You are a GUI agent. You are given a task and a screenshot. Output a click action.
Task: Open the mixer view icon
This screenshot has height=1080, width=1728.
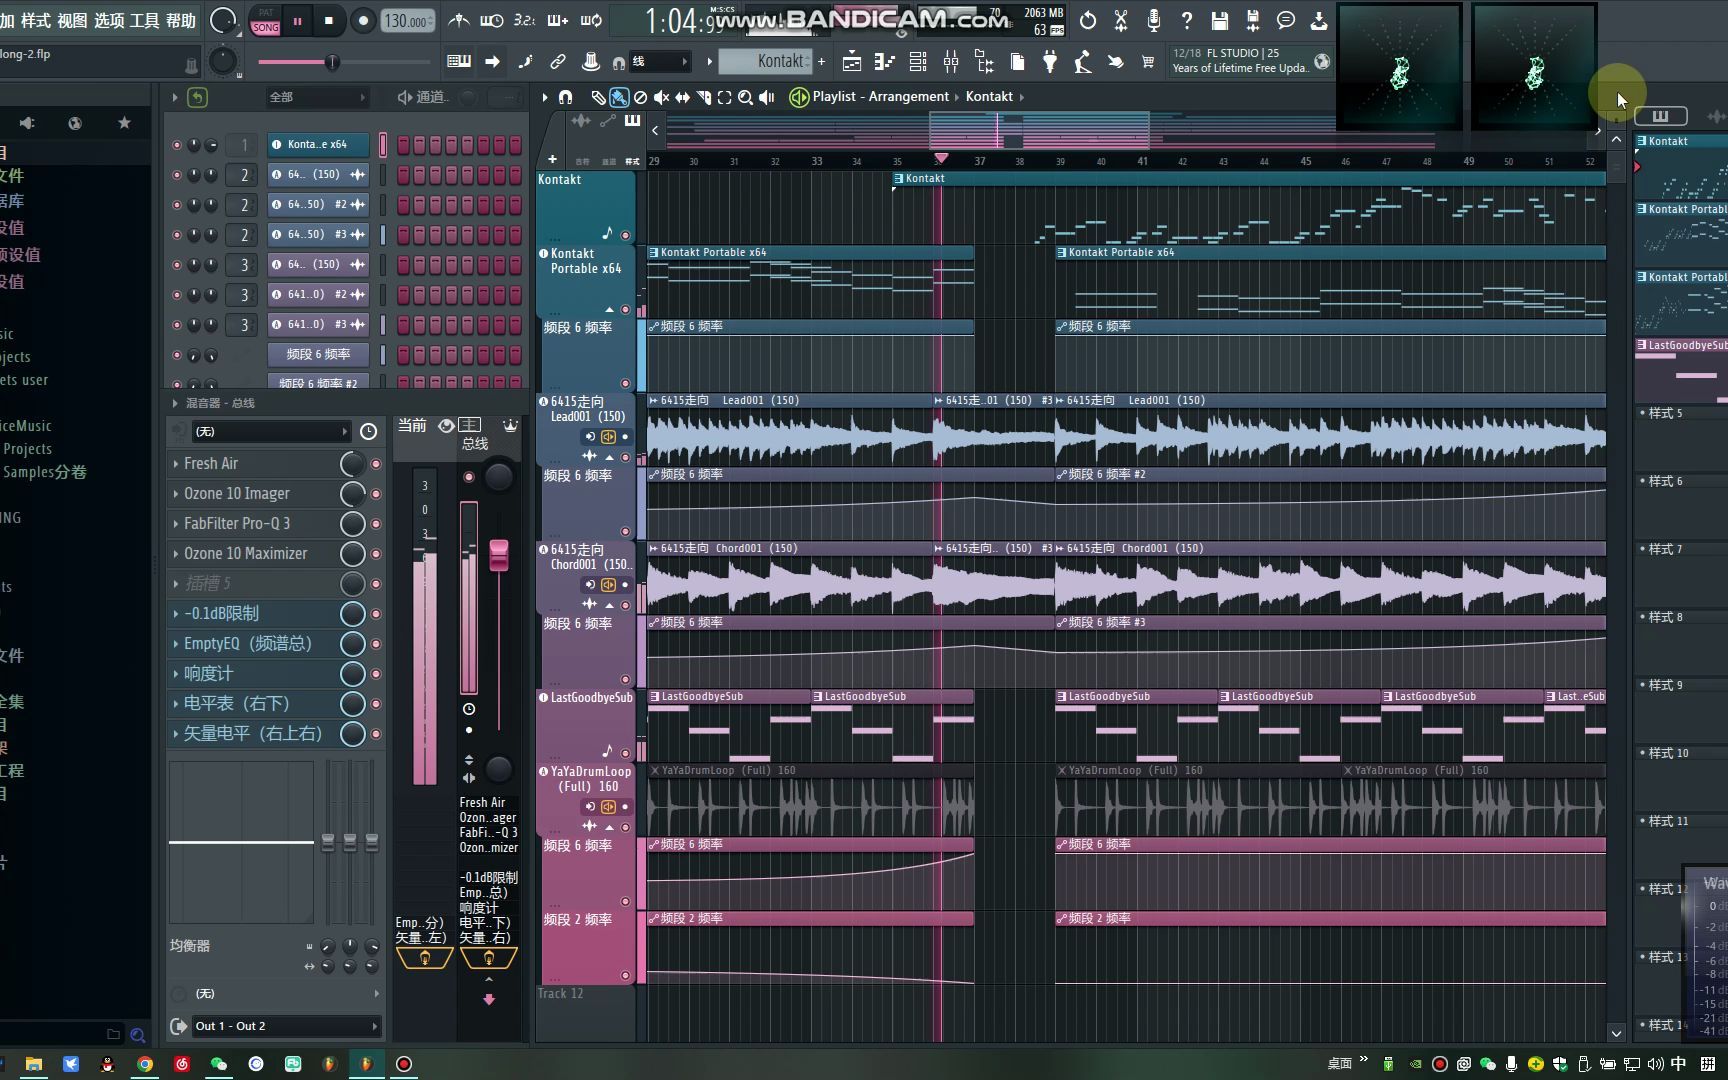click(x=951, y=62)
